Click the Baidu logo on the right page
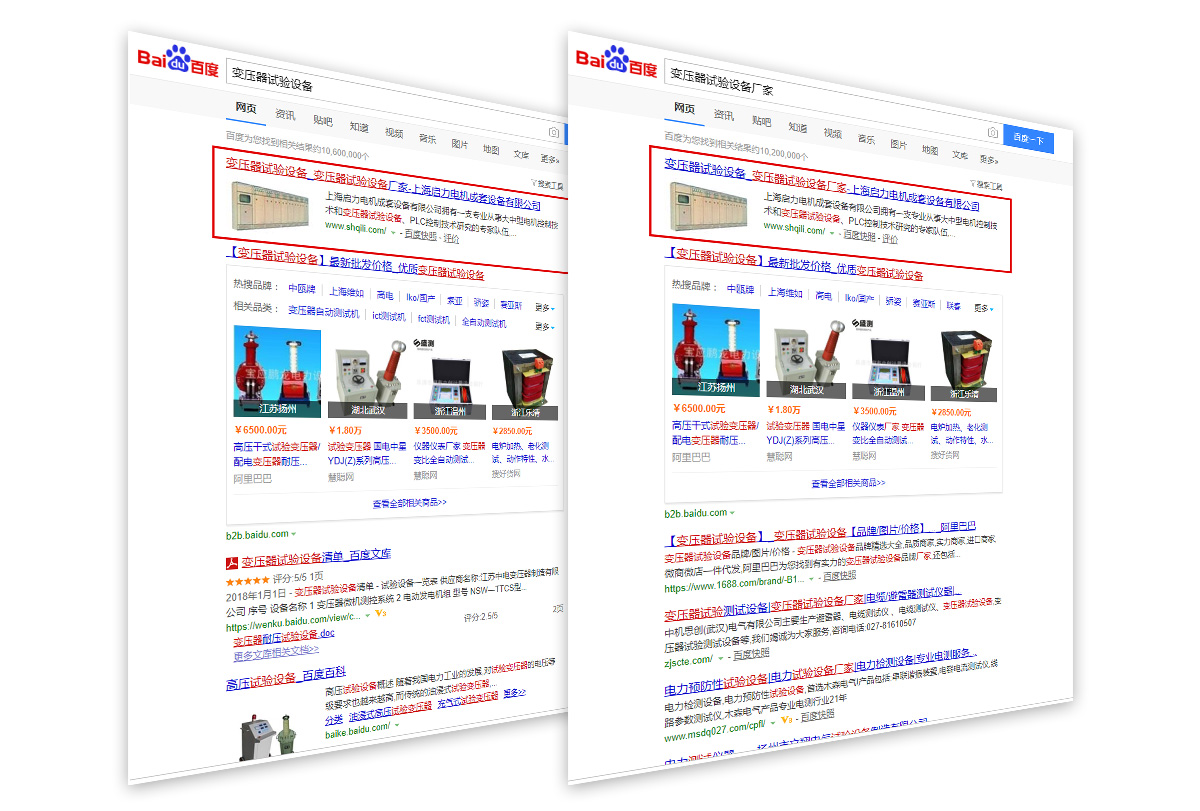Screen dimensions: 1200x811 [615, 61]
